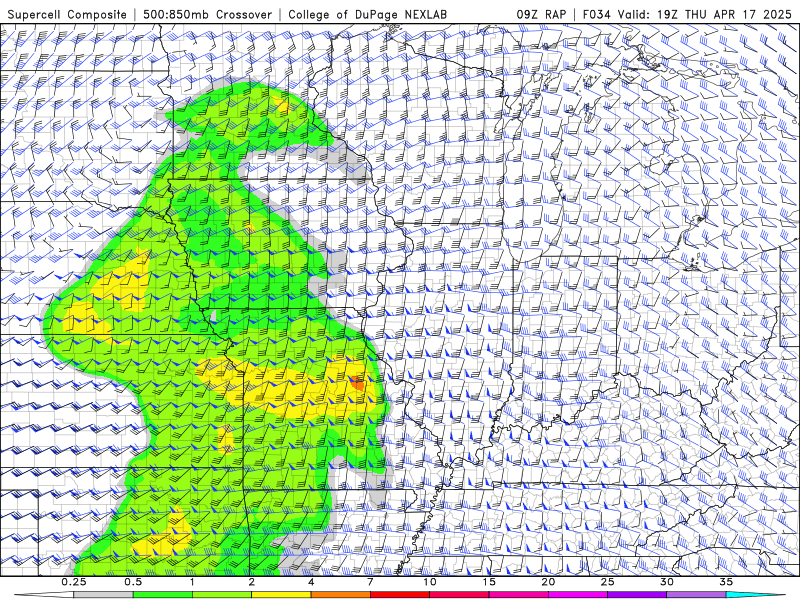Click the color scale label '15'

click(x=489, y=582)
